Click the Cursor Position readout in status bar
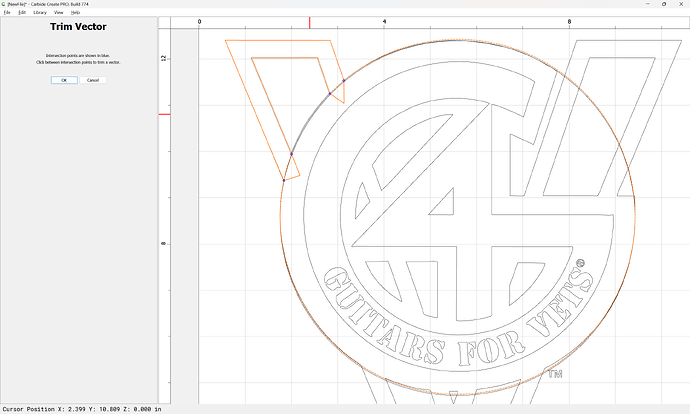Viewport: 690px width, 414px height. (82, 409)
